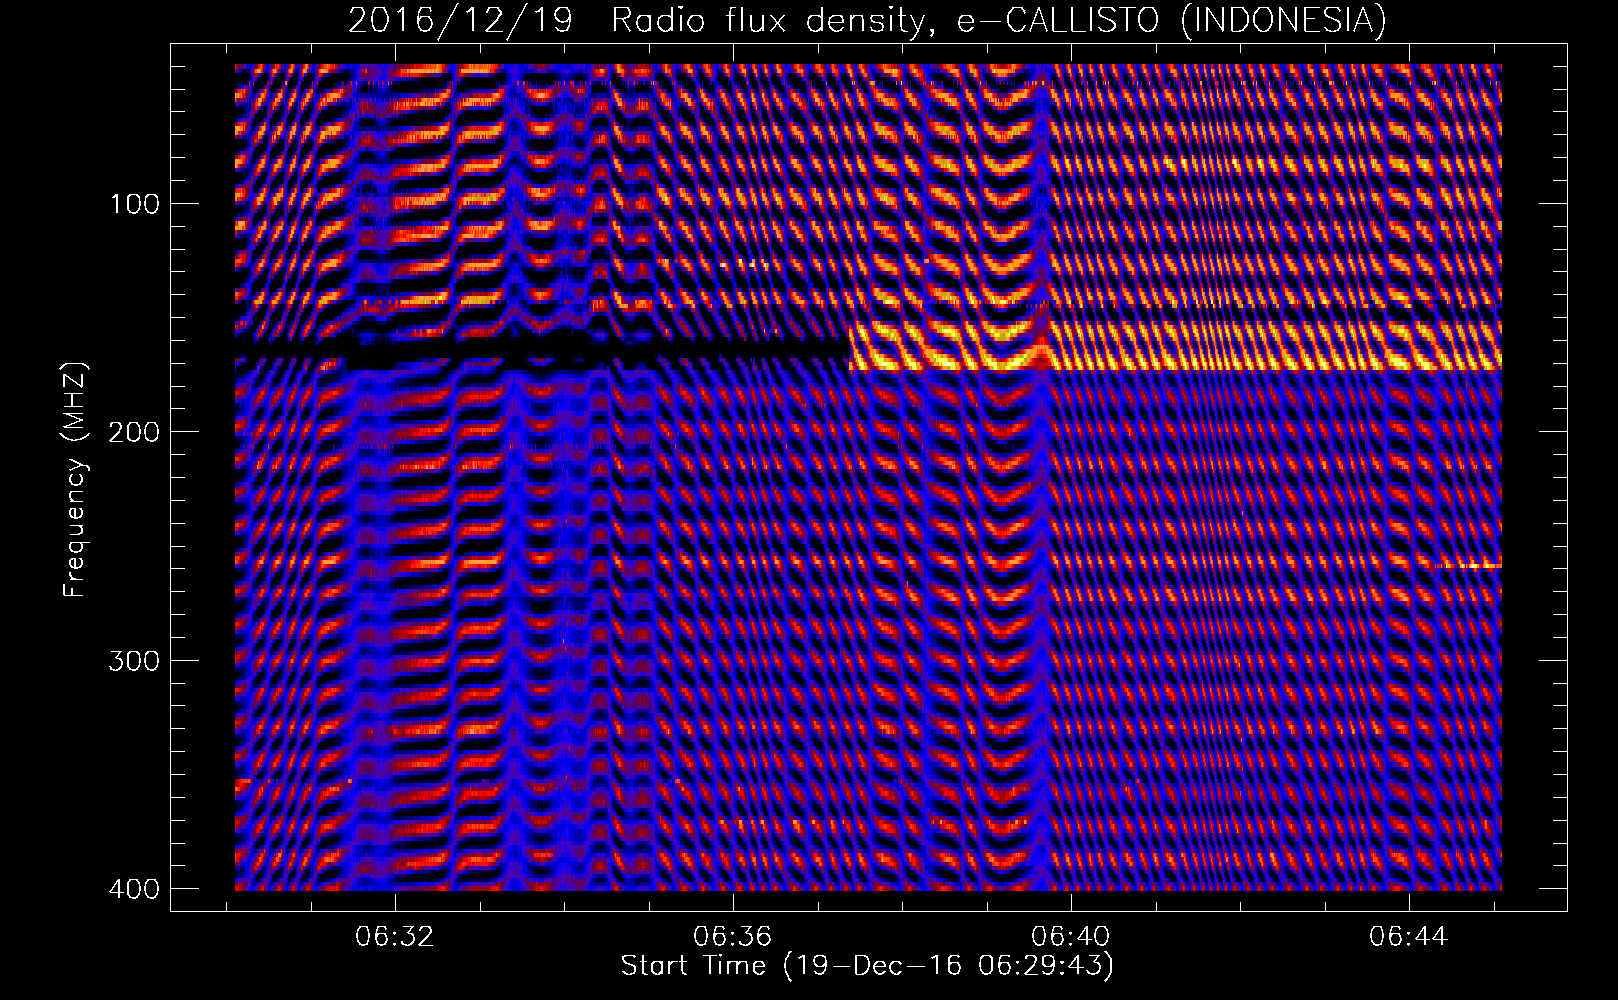
Task: Click the 200 frequency tick label
Action: point(132,432)
